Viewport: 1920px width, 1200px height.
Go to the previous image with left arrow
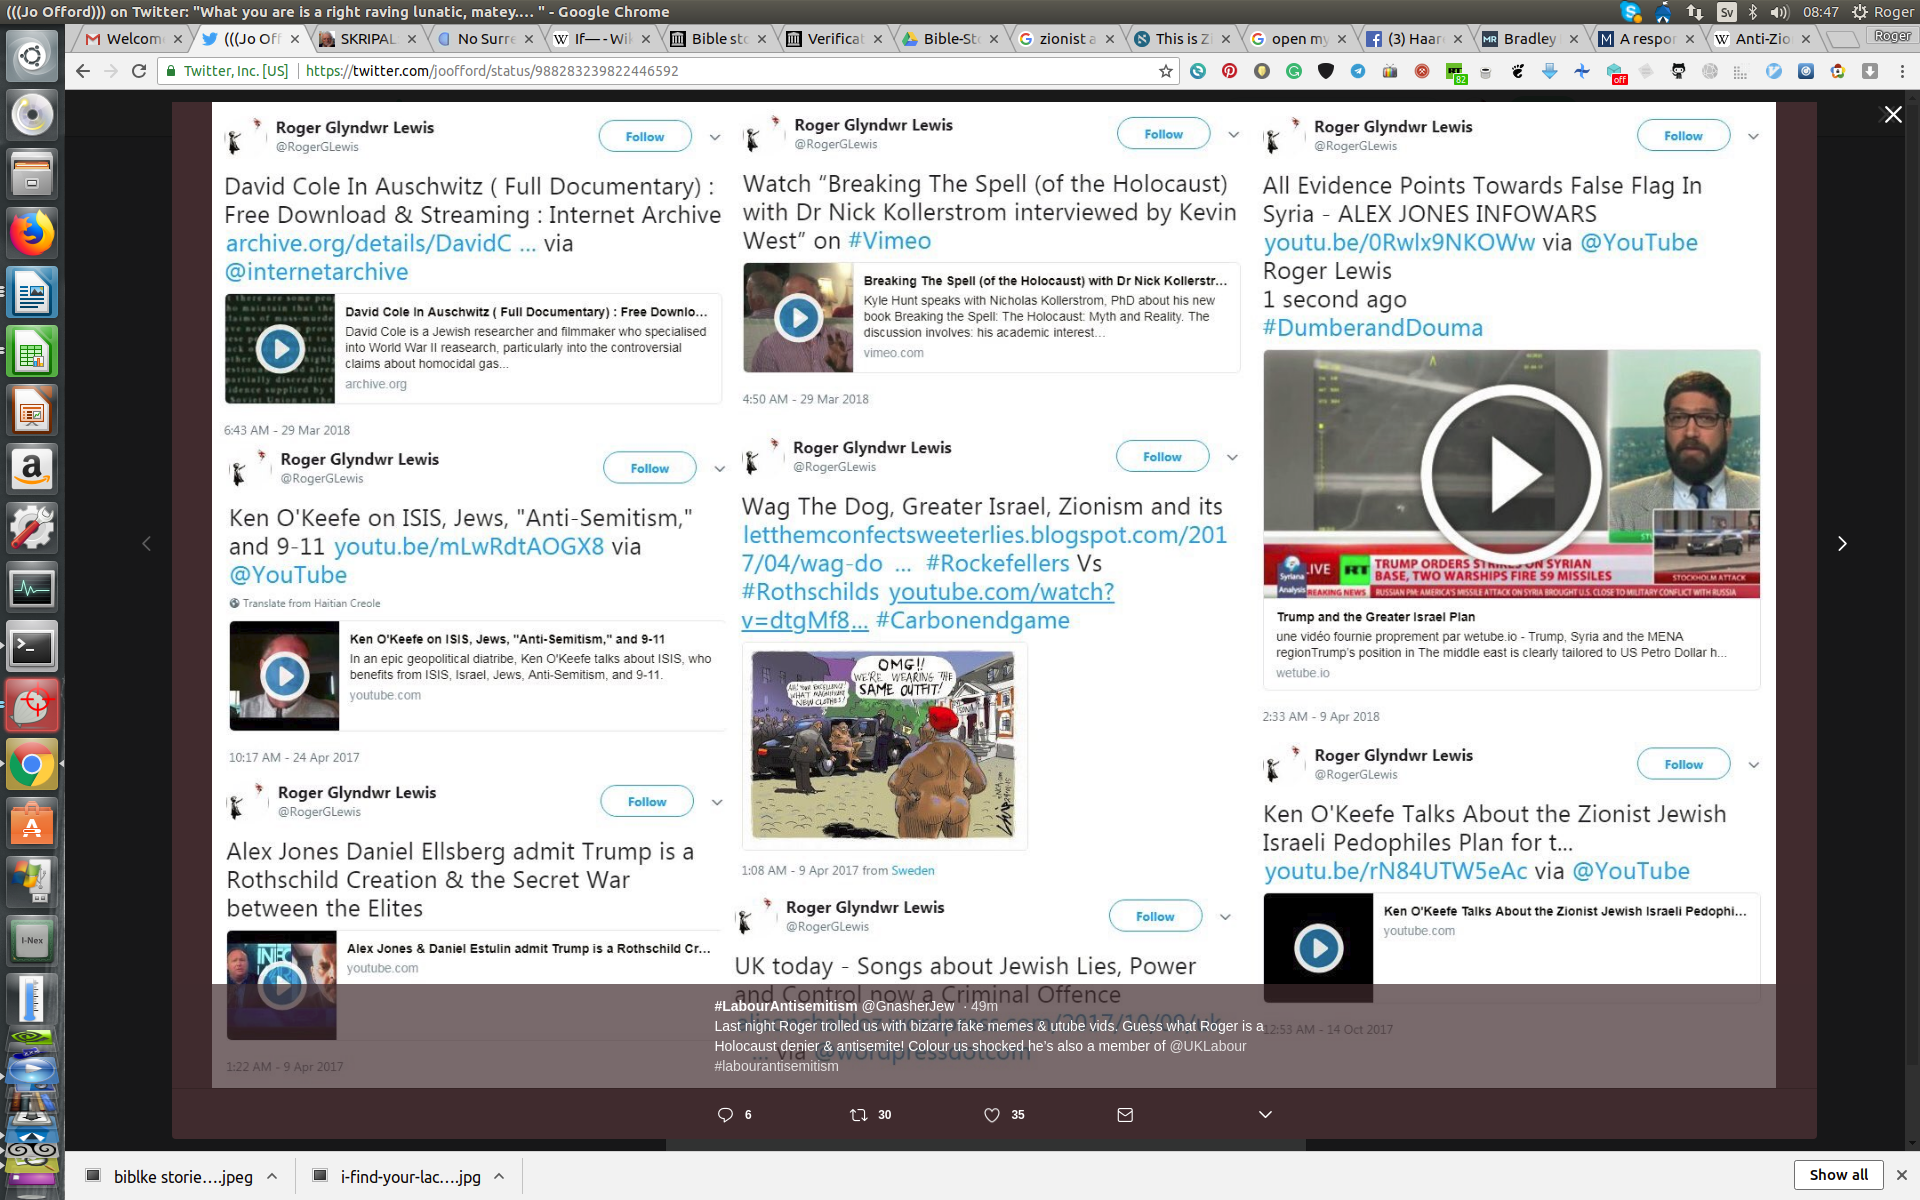[147, 543]
